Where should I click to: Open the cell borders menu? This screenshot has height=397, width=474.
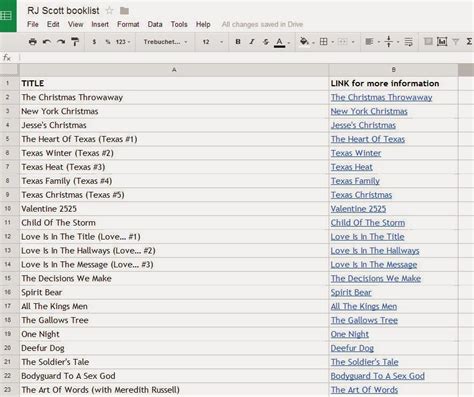pyautogui.click(x=326, y=42)
